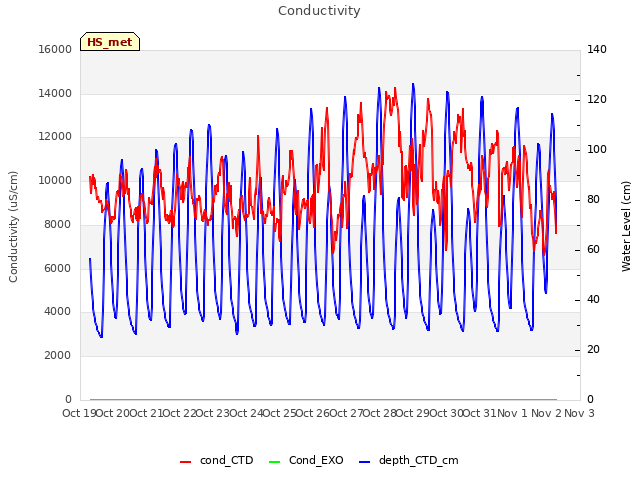Click the 8000 left axis tick label

click(58, 224)
